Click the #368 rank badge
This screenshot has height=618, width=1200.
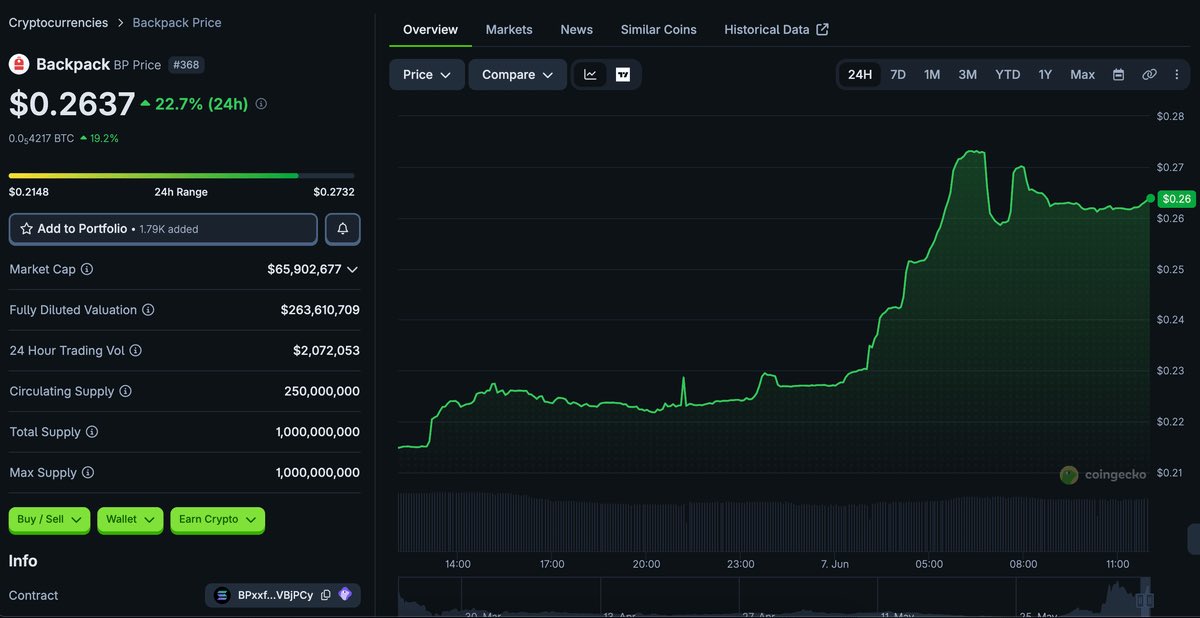(185, 64)
